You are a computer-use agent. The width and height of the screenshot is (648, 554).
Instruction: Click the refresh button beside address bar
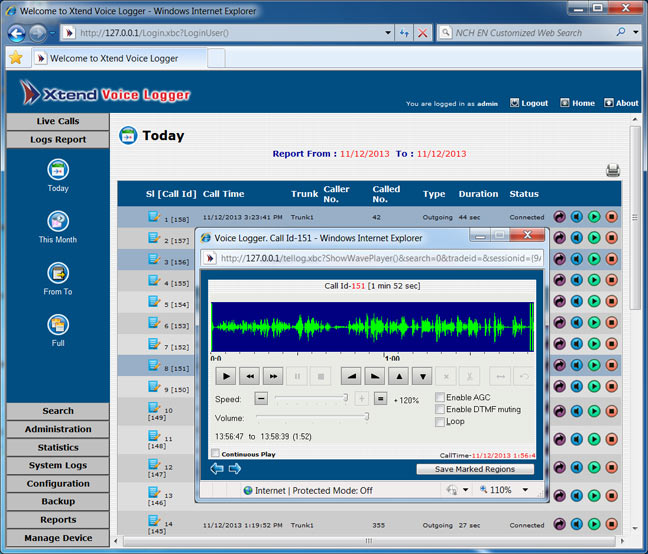pos(404,33)
